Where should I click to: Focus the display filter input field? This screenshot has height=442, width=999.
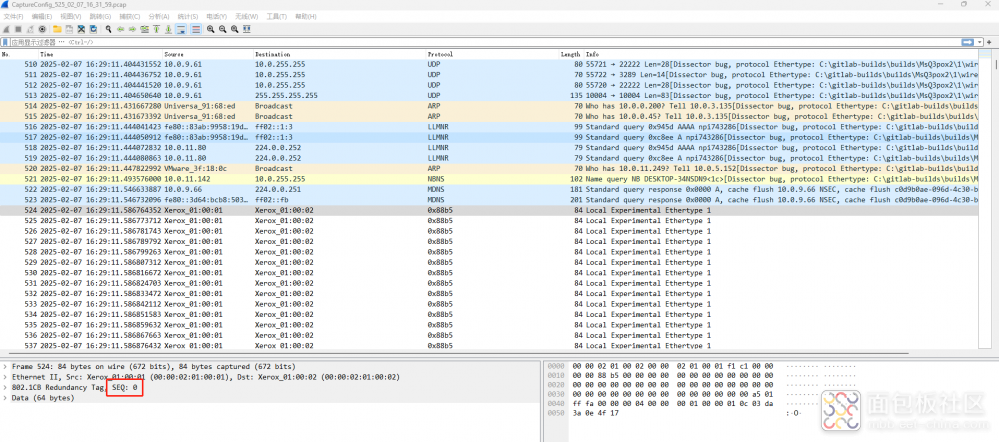(484, 42)
